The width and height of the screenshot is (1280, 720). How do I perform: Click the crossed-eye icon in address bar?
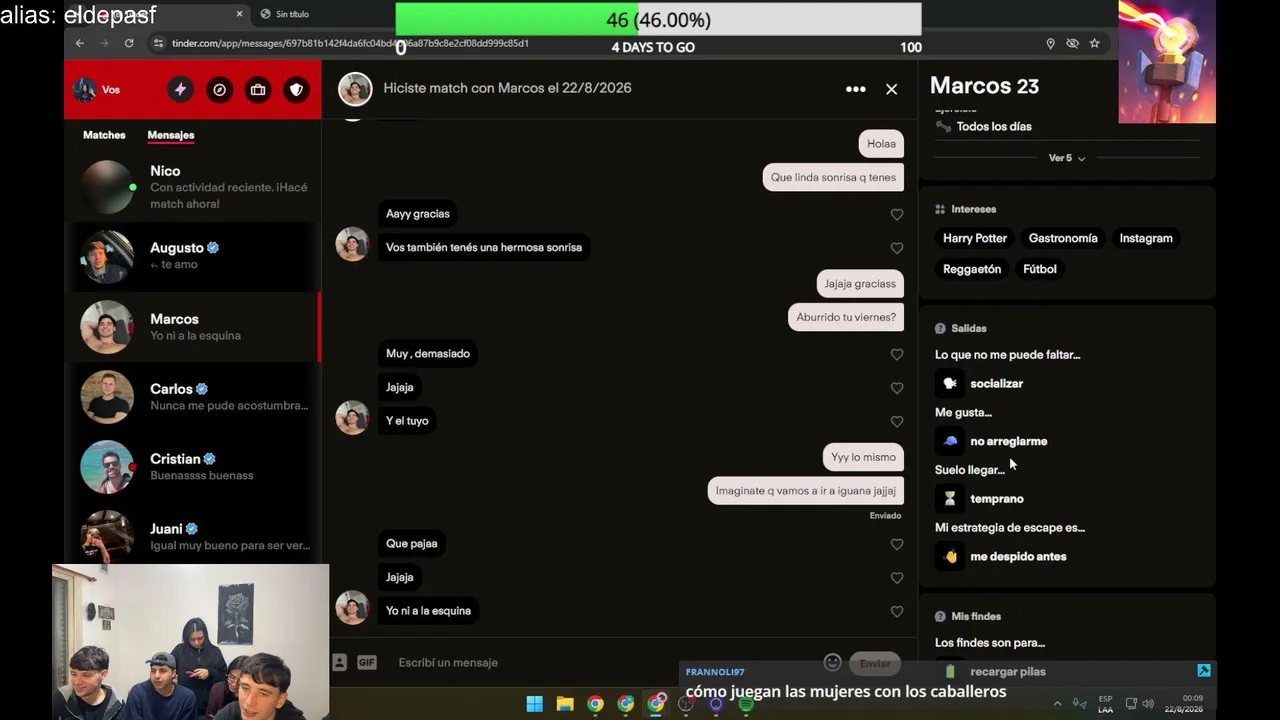click(1072, 44)
